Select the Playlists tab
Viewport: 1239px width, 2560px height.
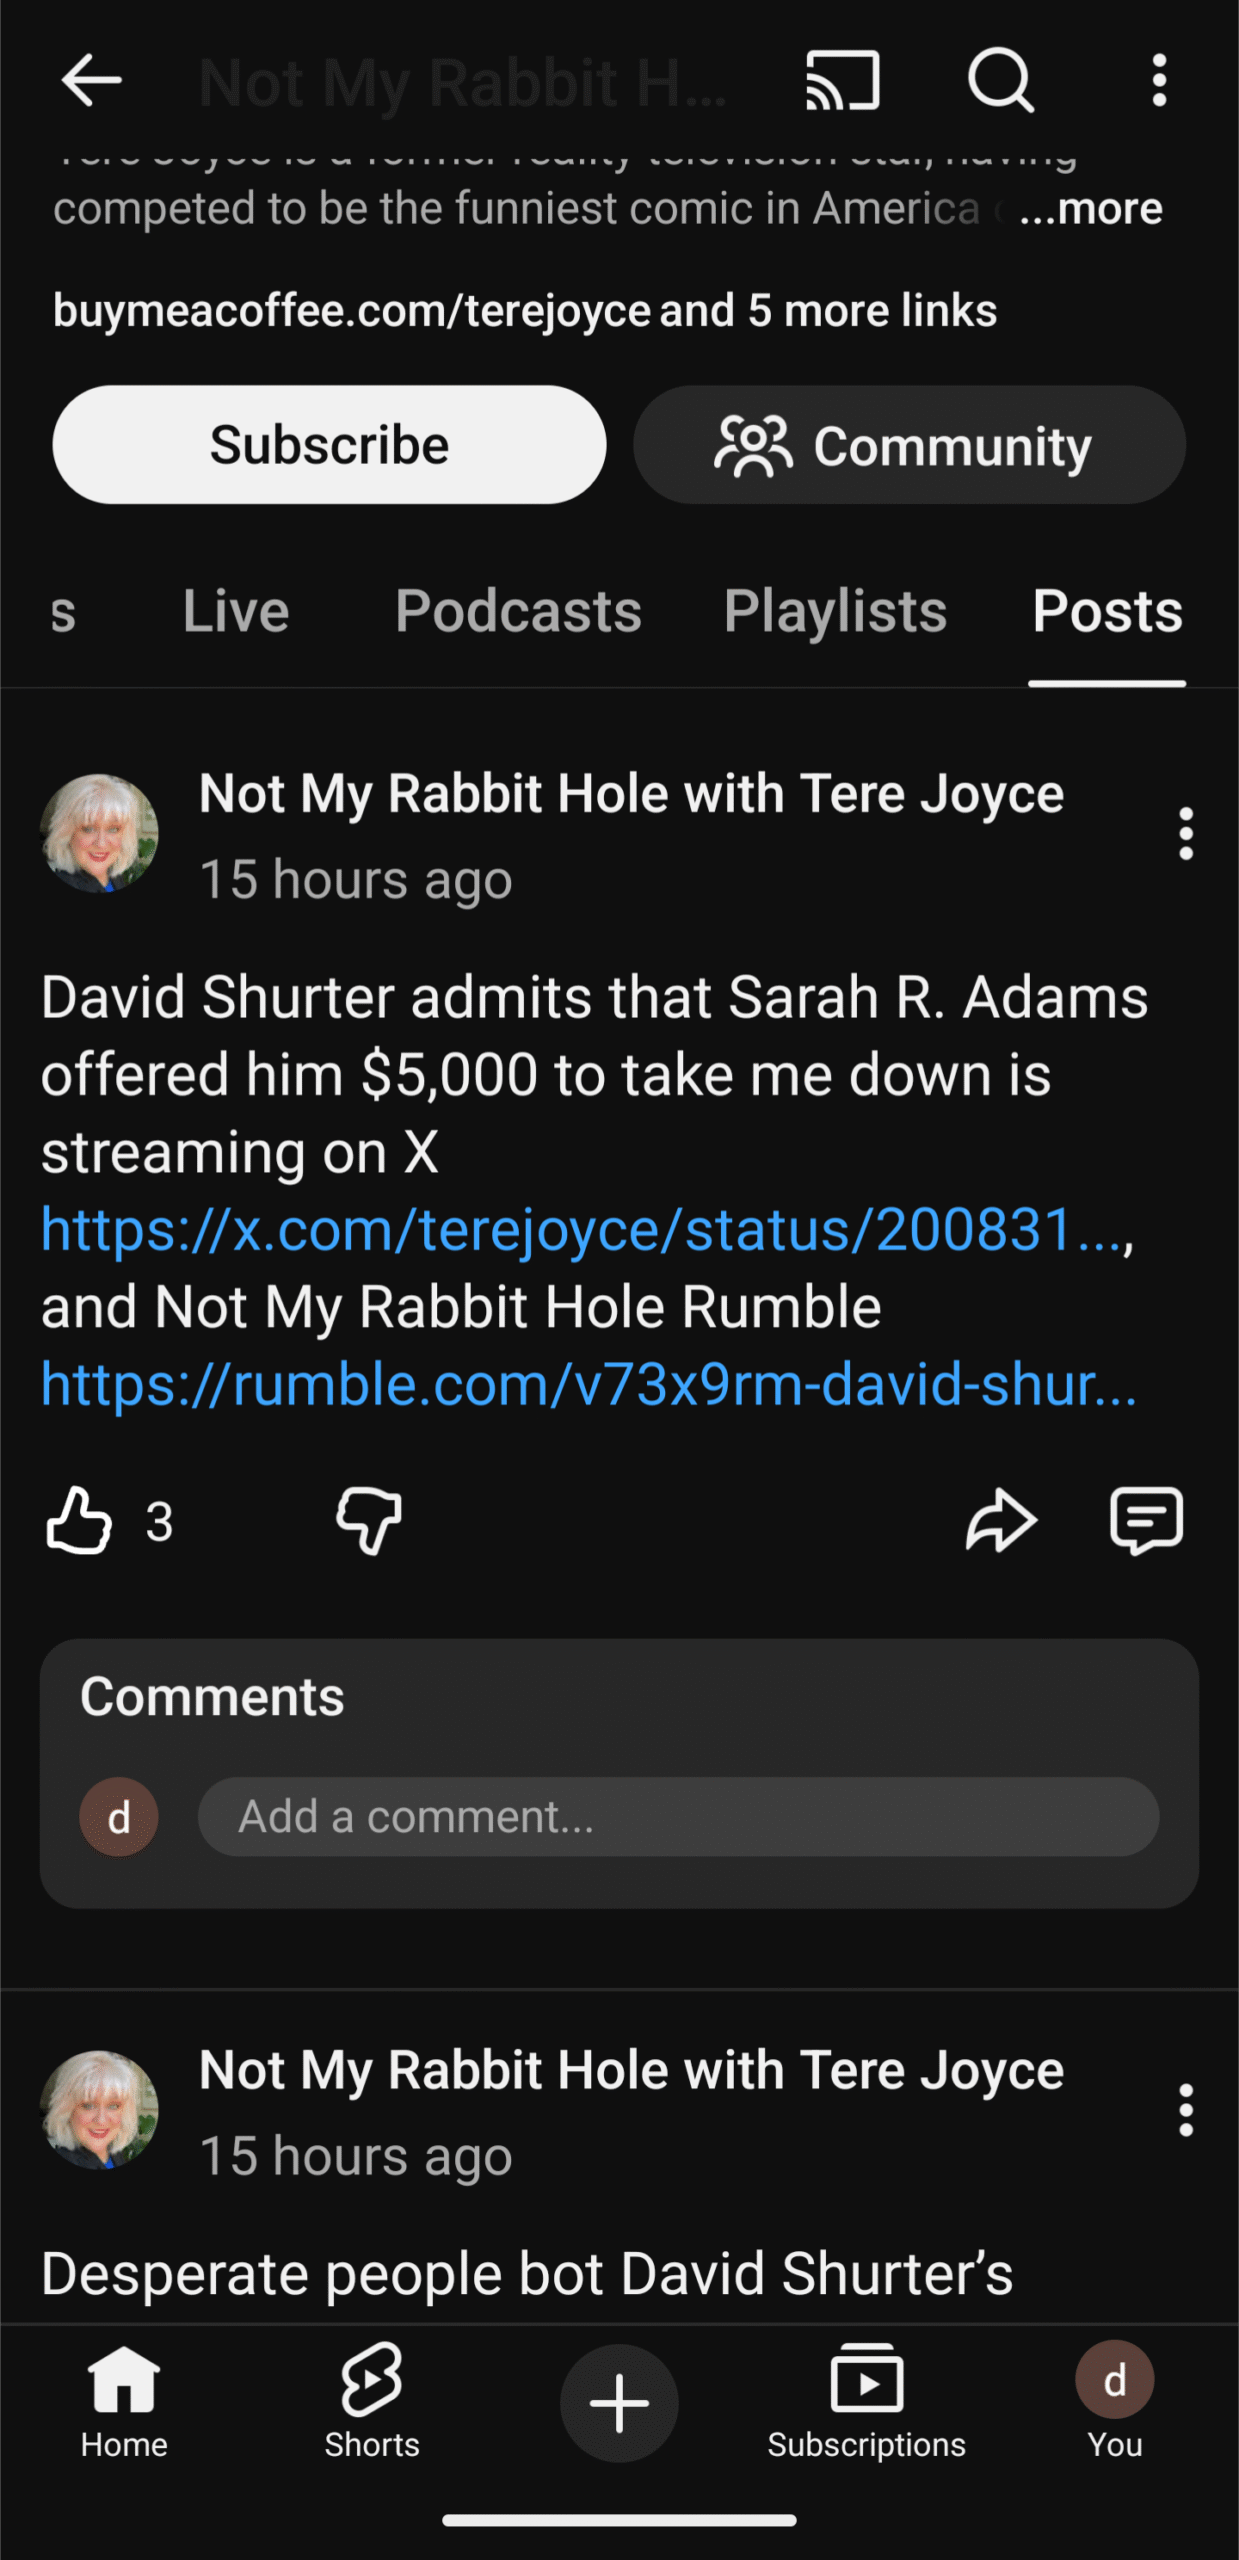[835, 611]
